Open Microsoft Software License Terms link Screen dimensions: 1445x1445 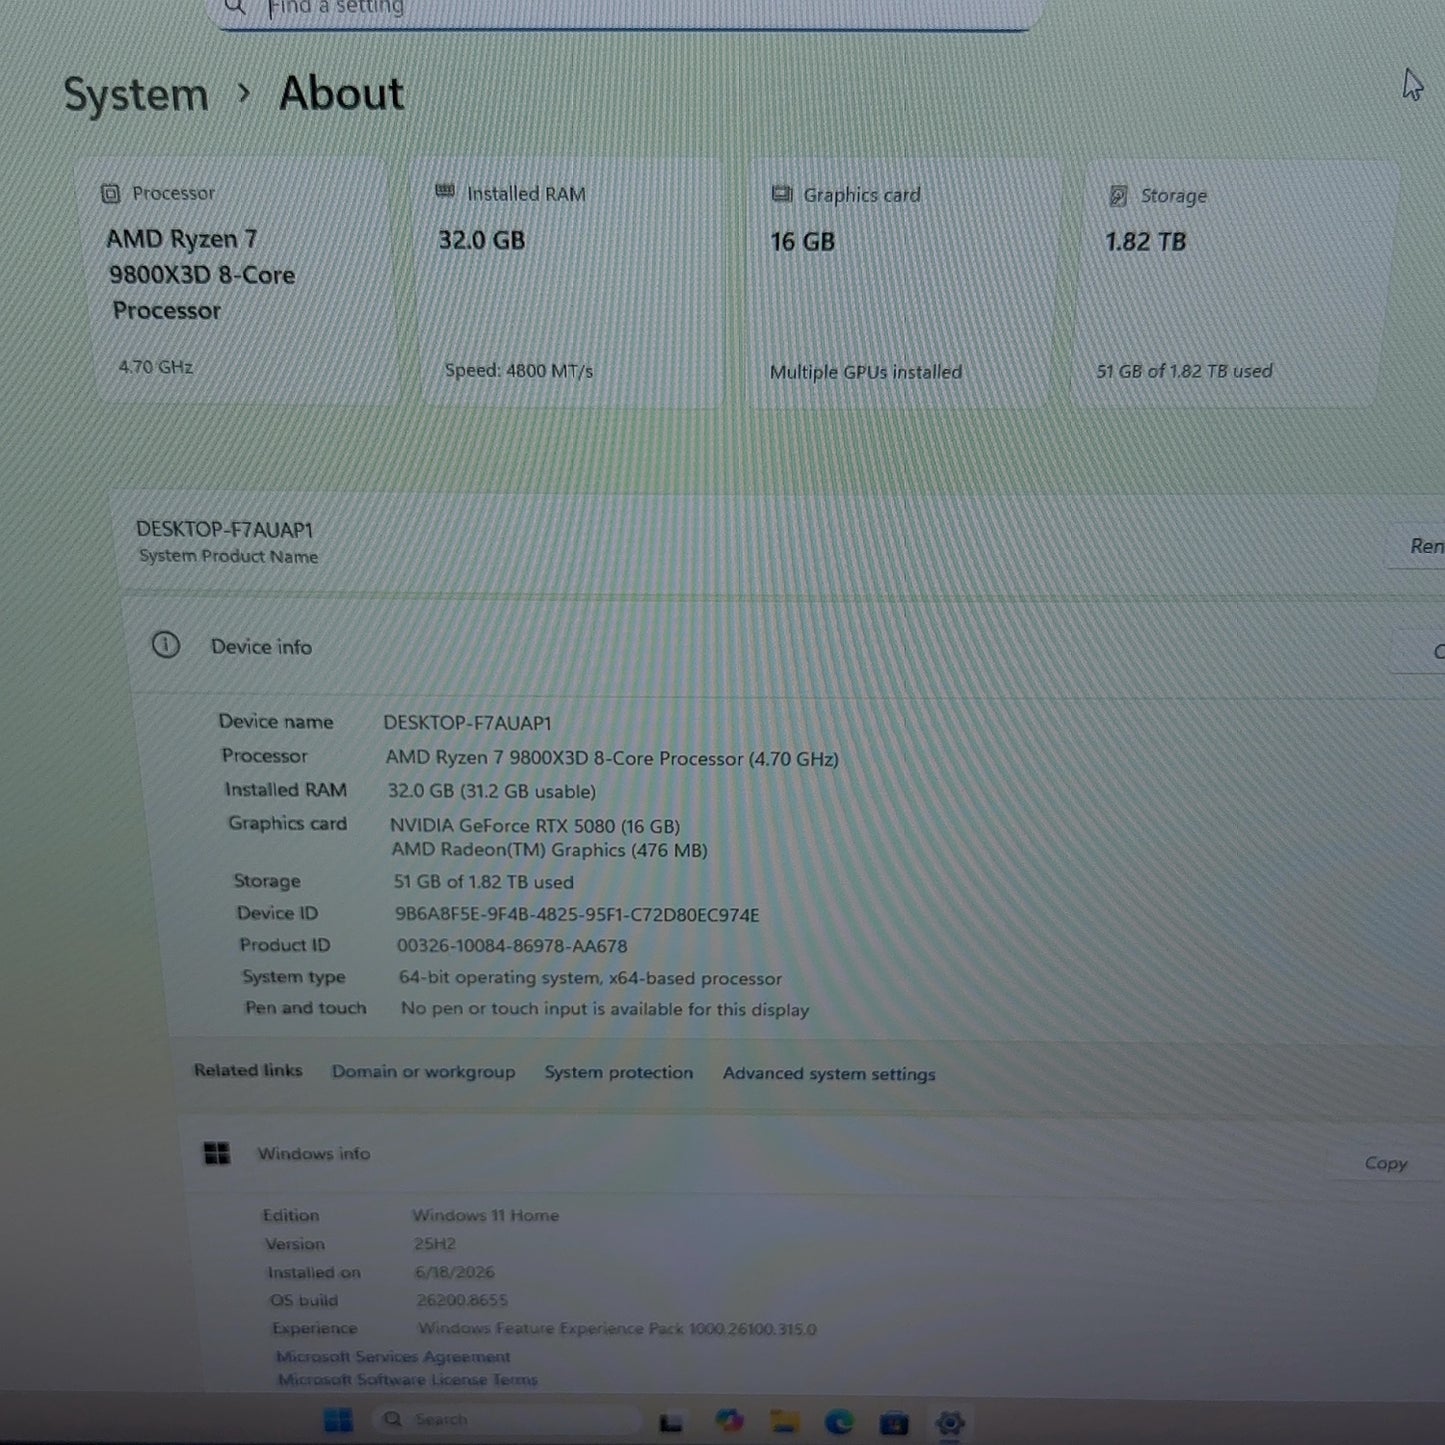click(407, 1379)
